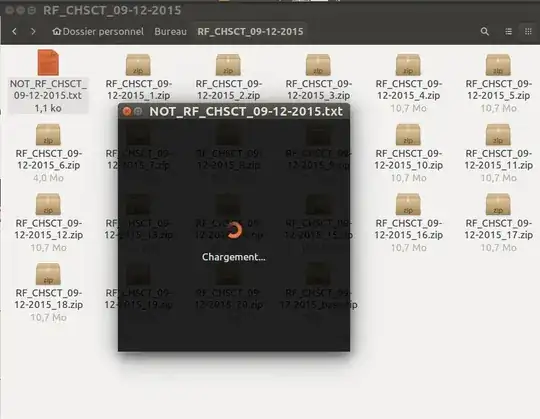540x419 pixels.
Task: Click the RF_CHSCT_09-12-2015_4.zip file name
Action: click(x=408, y=90)
